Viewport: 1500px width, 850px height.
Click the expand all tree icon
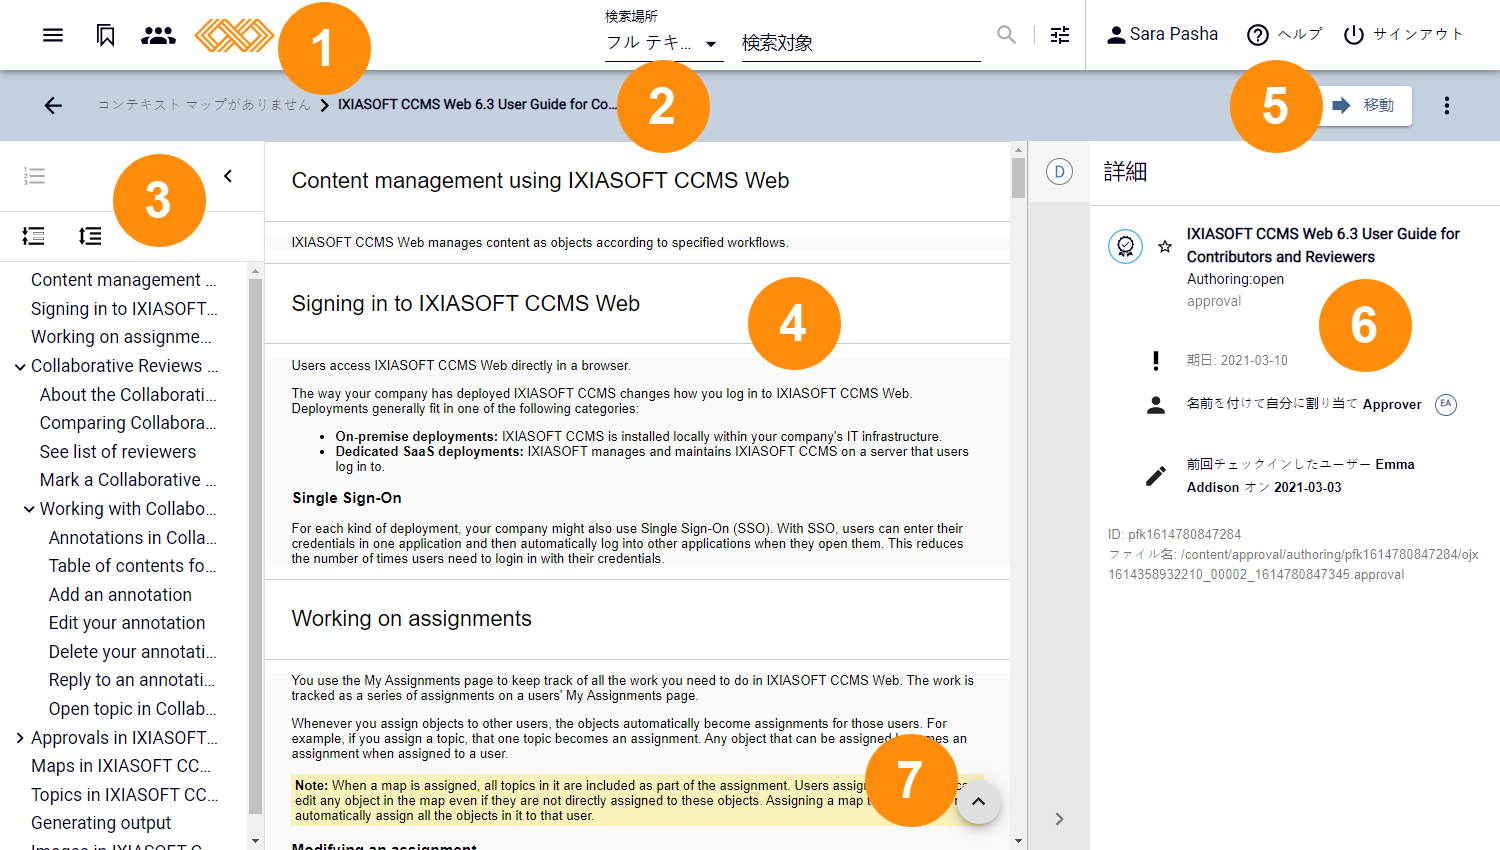point(90,236)
